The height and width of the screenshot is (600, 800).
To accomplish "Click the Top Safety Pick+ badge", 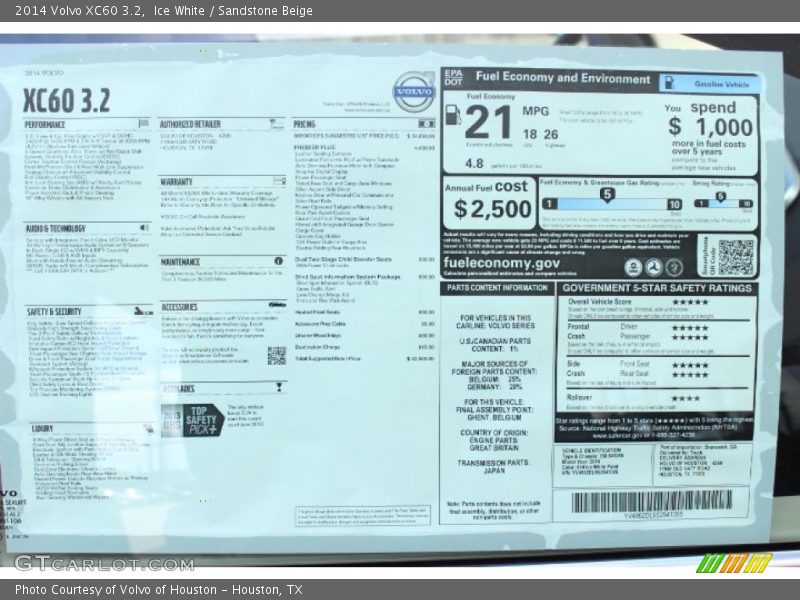I will pyautogui.click(x=192, y=421).
